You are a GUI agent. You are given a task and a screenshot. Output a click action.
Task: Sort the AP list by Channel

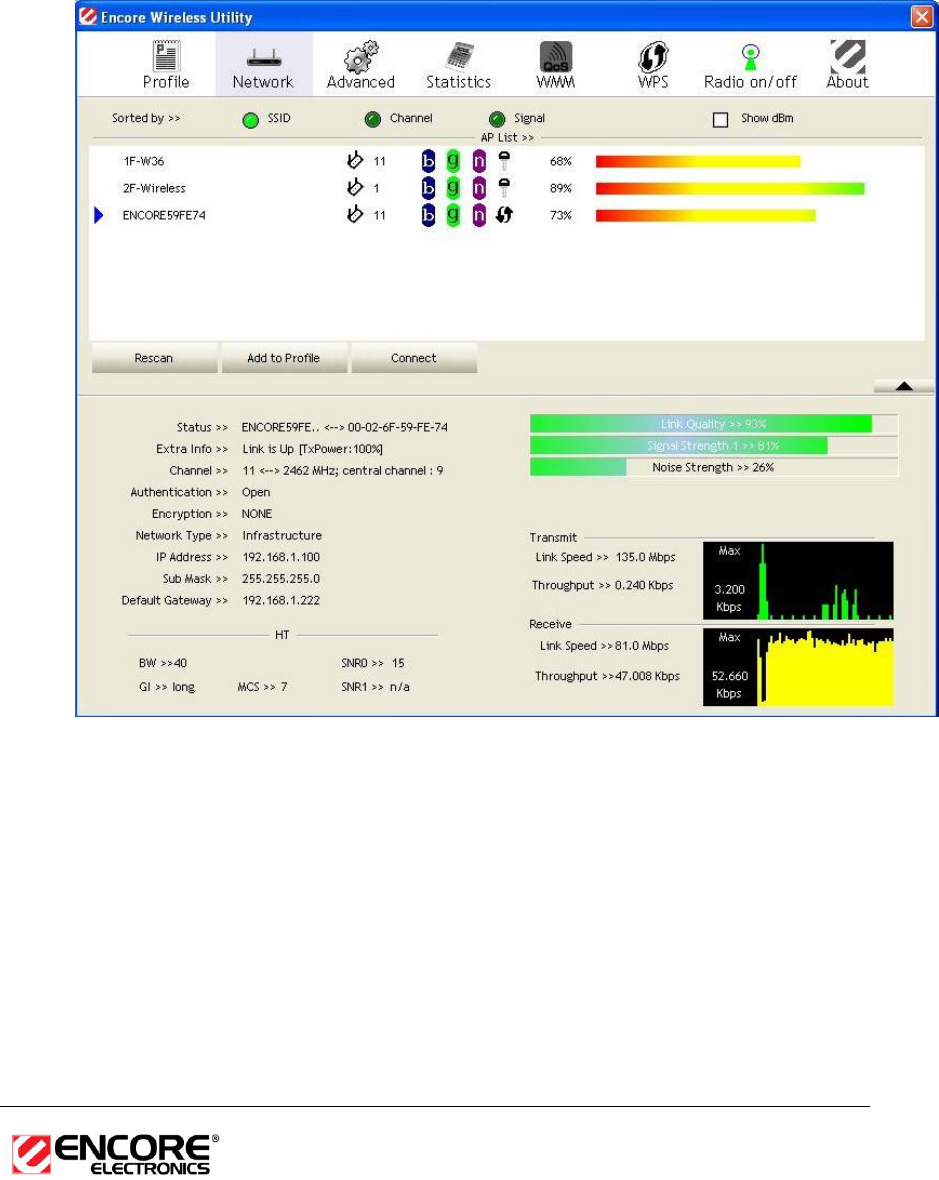click(x=372, y=119)
